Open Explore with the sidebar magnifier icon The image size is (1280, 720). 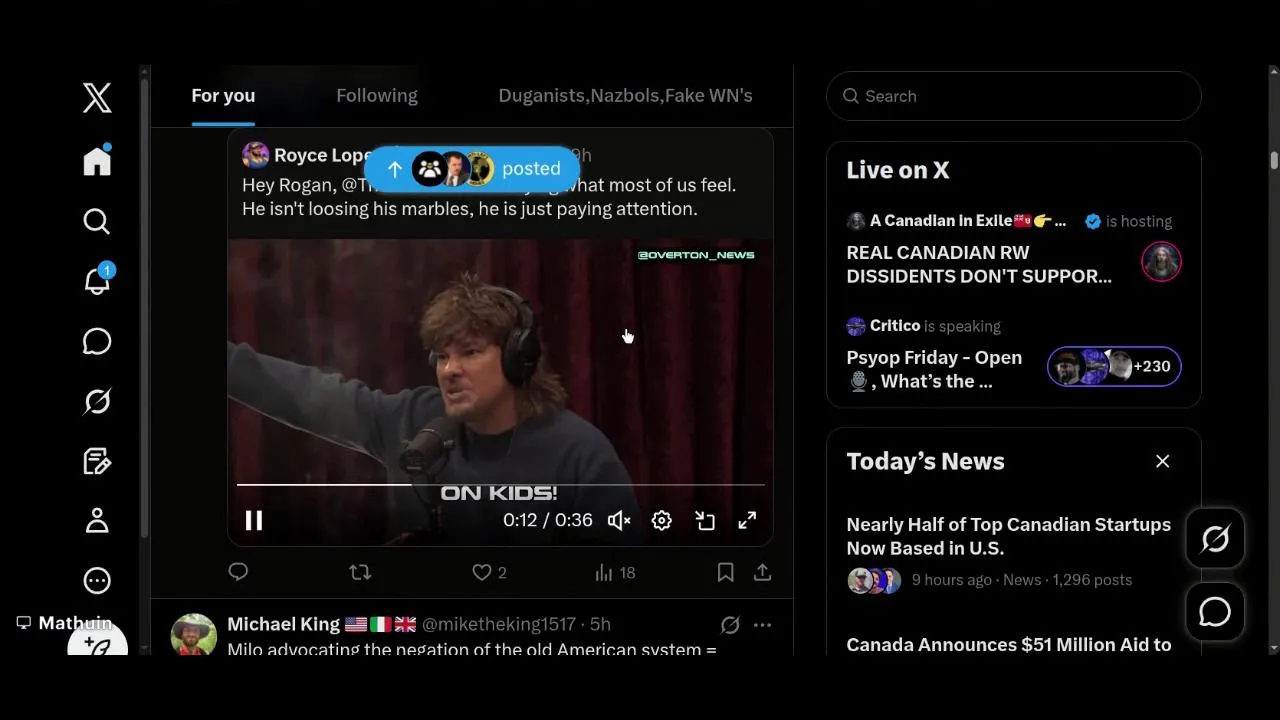tap(97, 221)
